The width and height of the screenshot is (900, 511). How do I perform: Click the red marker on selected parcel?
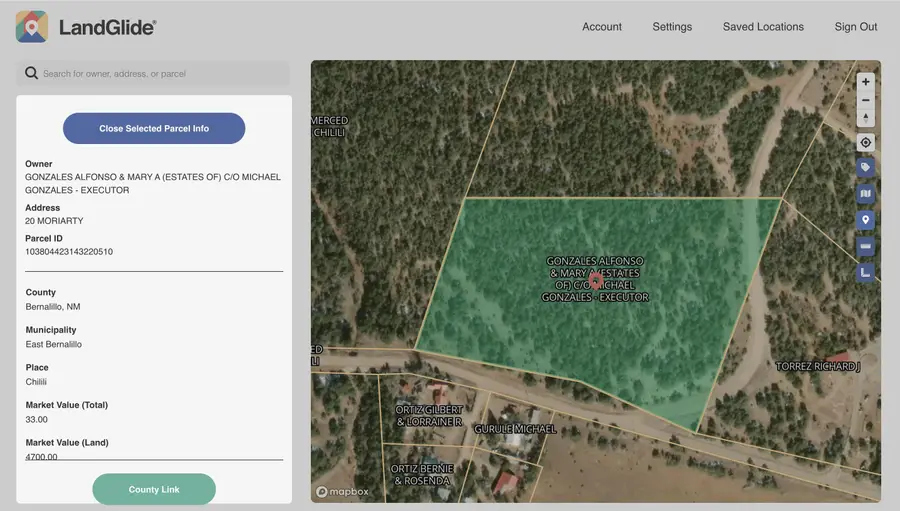[x=597, y=282]
